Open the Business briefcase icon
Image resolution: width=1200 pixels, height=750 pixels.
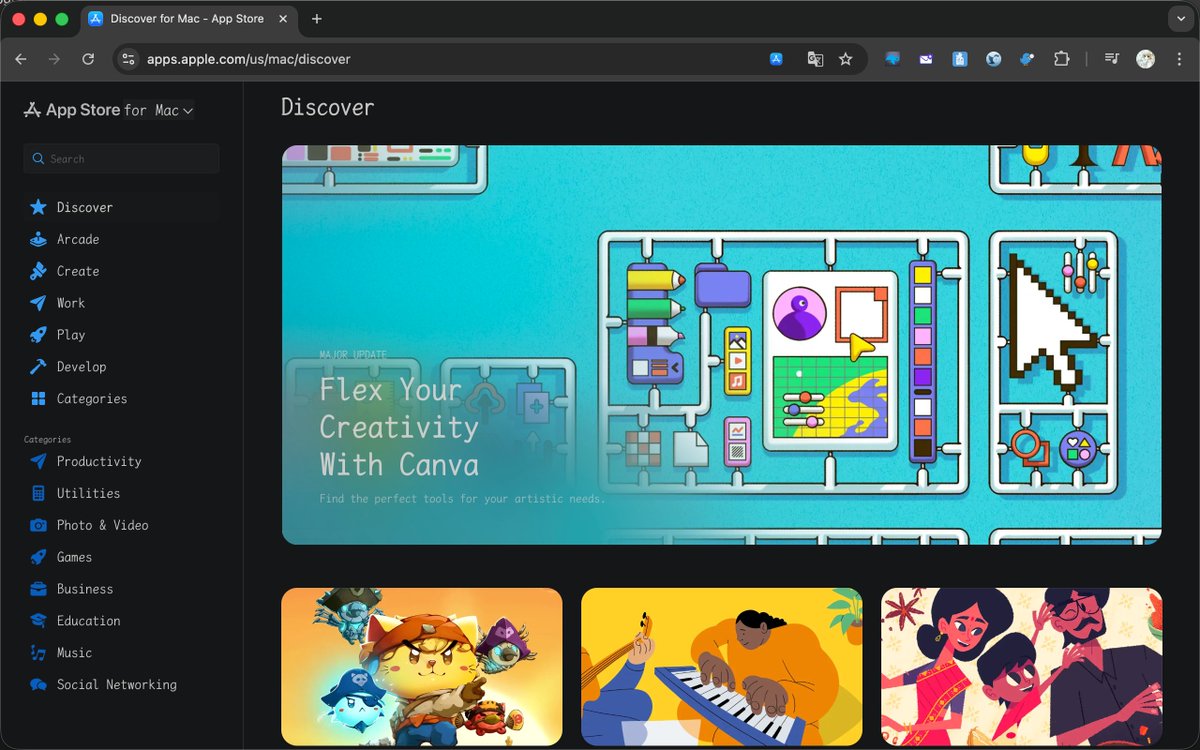coord(38,589)
